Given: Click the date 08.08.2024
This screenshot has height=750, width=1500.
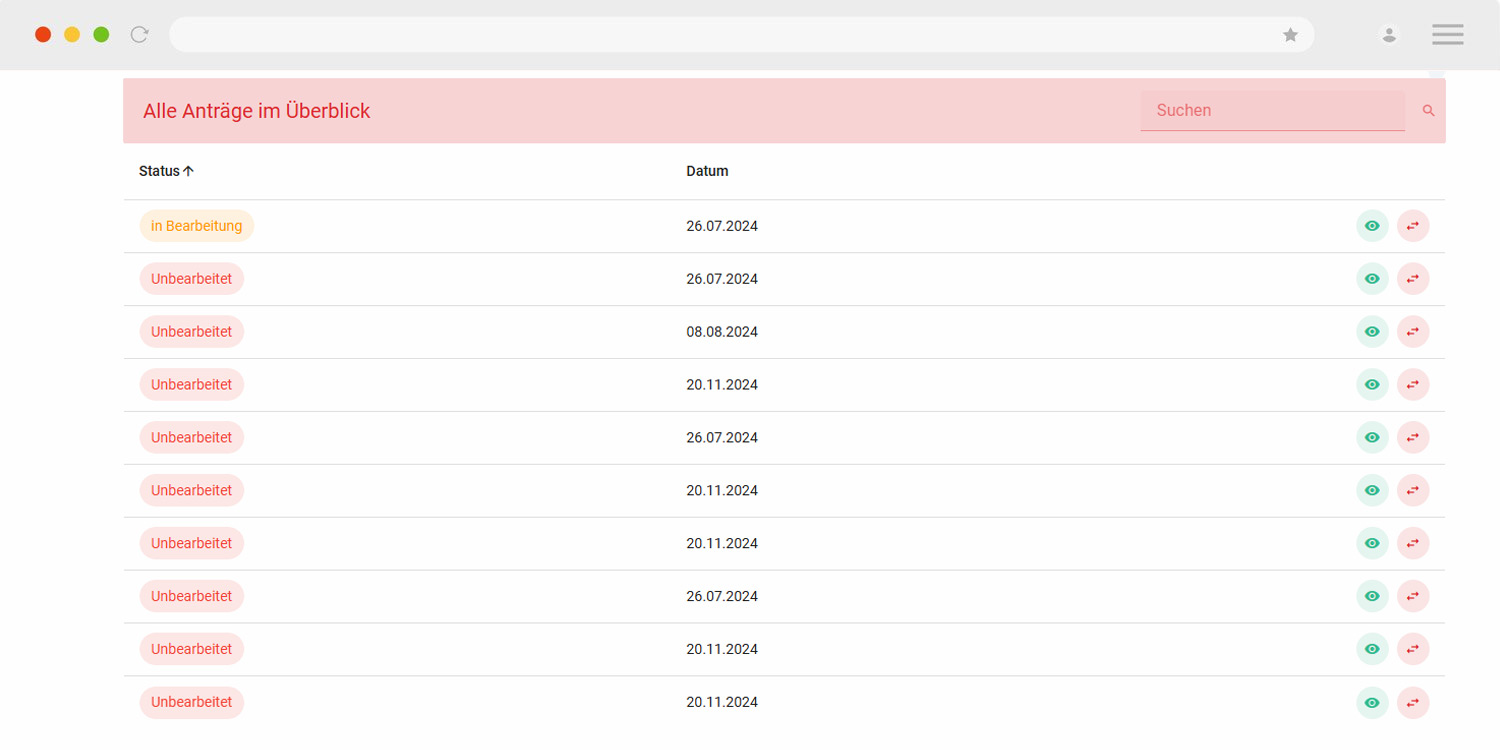Looking at the screenshot, I should (x=722, y=332).
